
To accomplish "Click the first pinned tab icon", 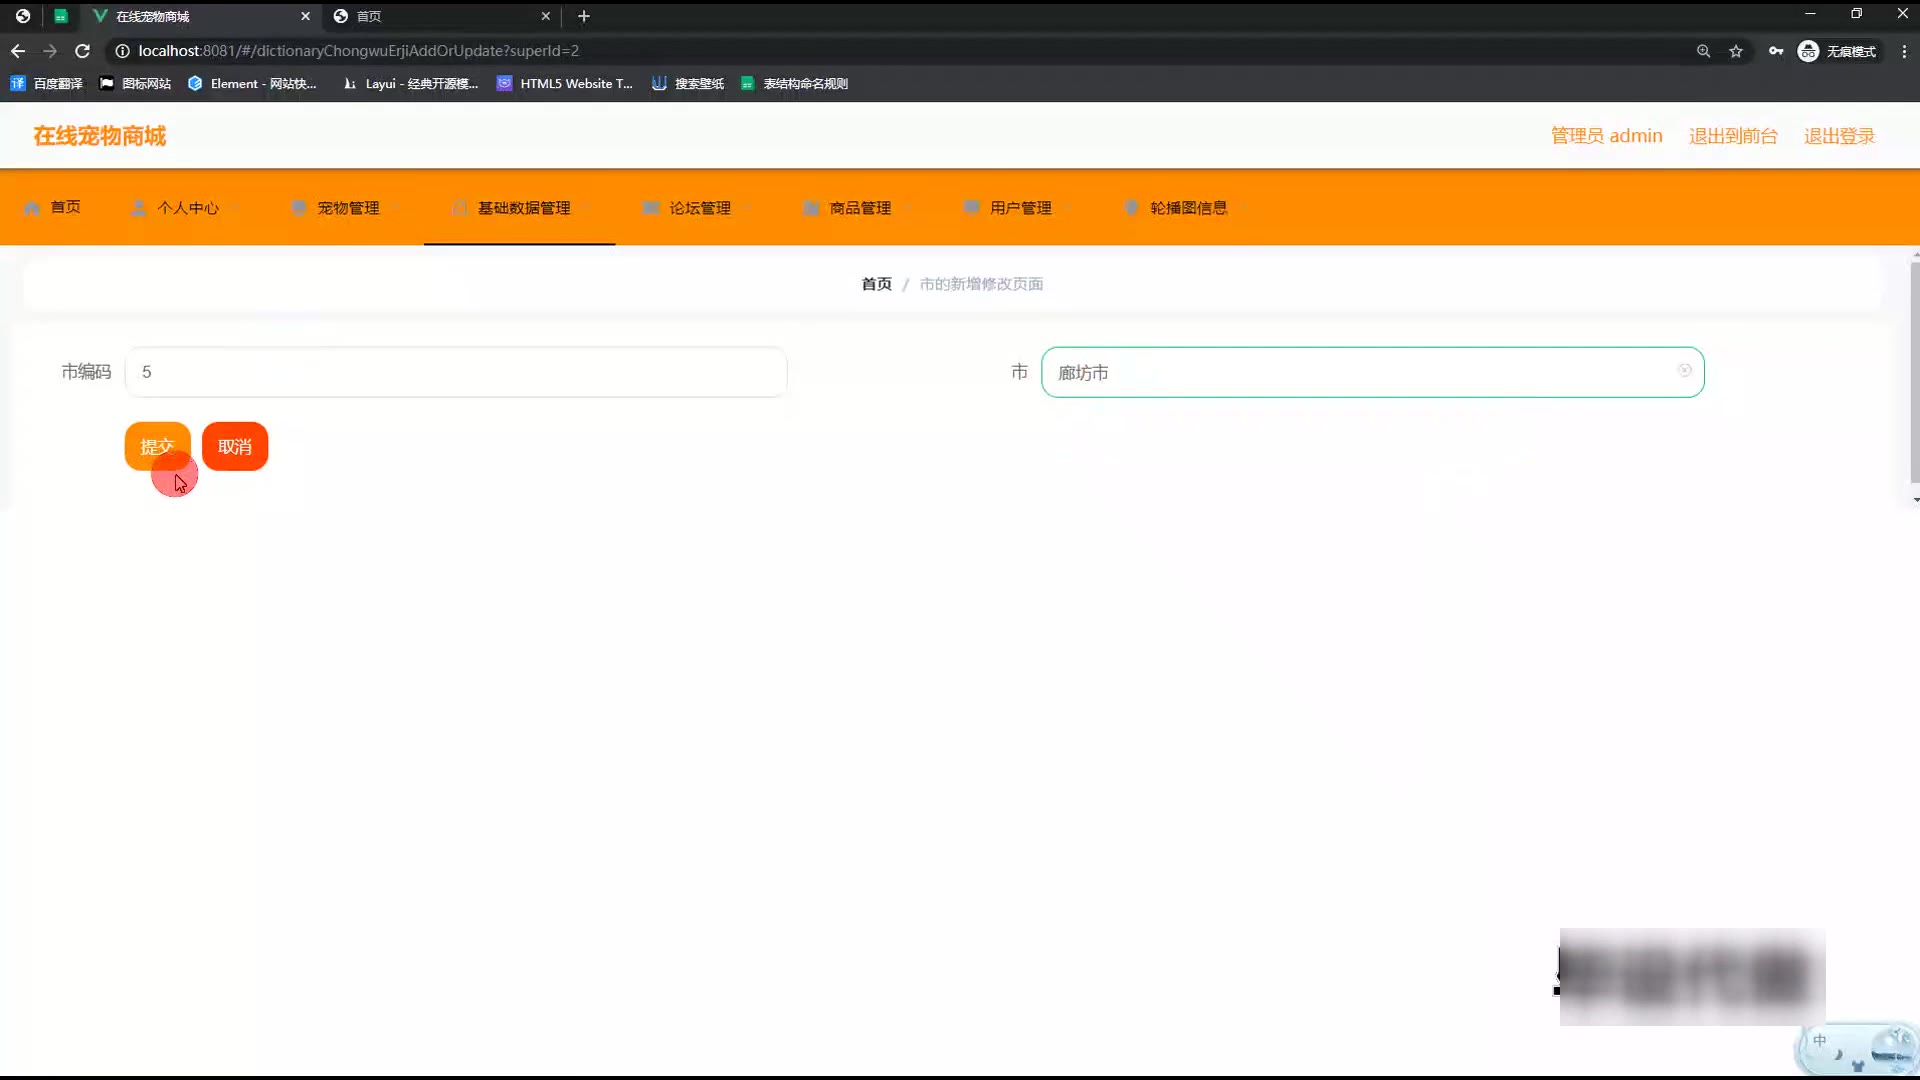I will click(23, 16).
